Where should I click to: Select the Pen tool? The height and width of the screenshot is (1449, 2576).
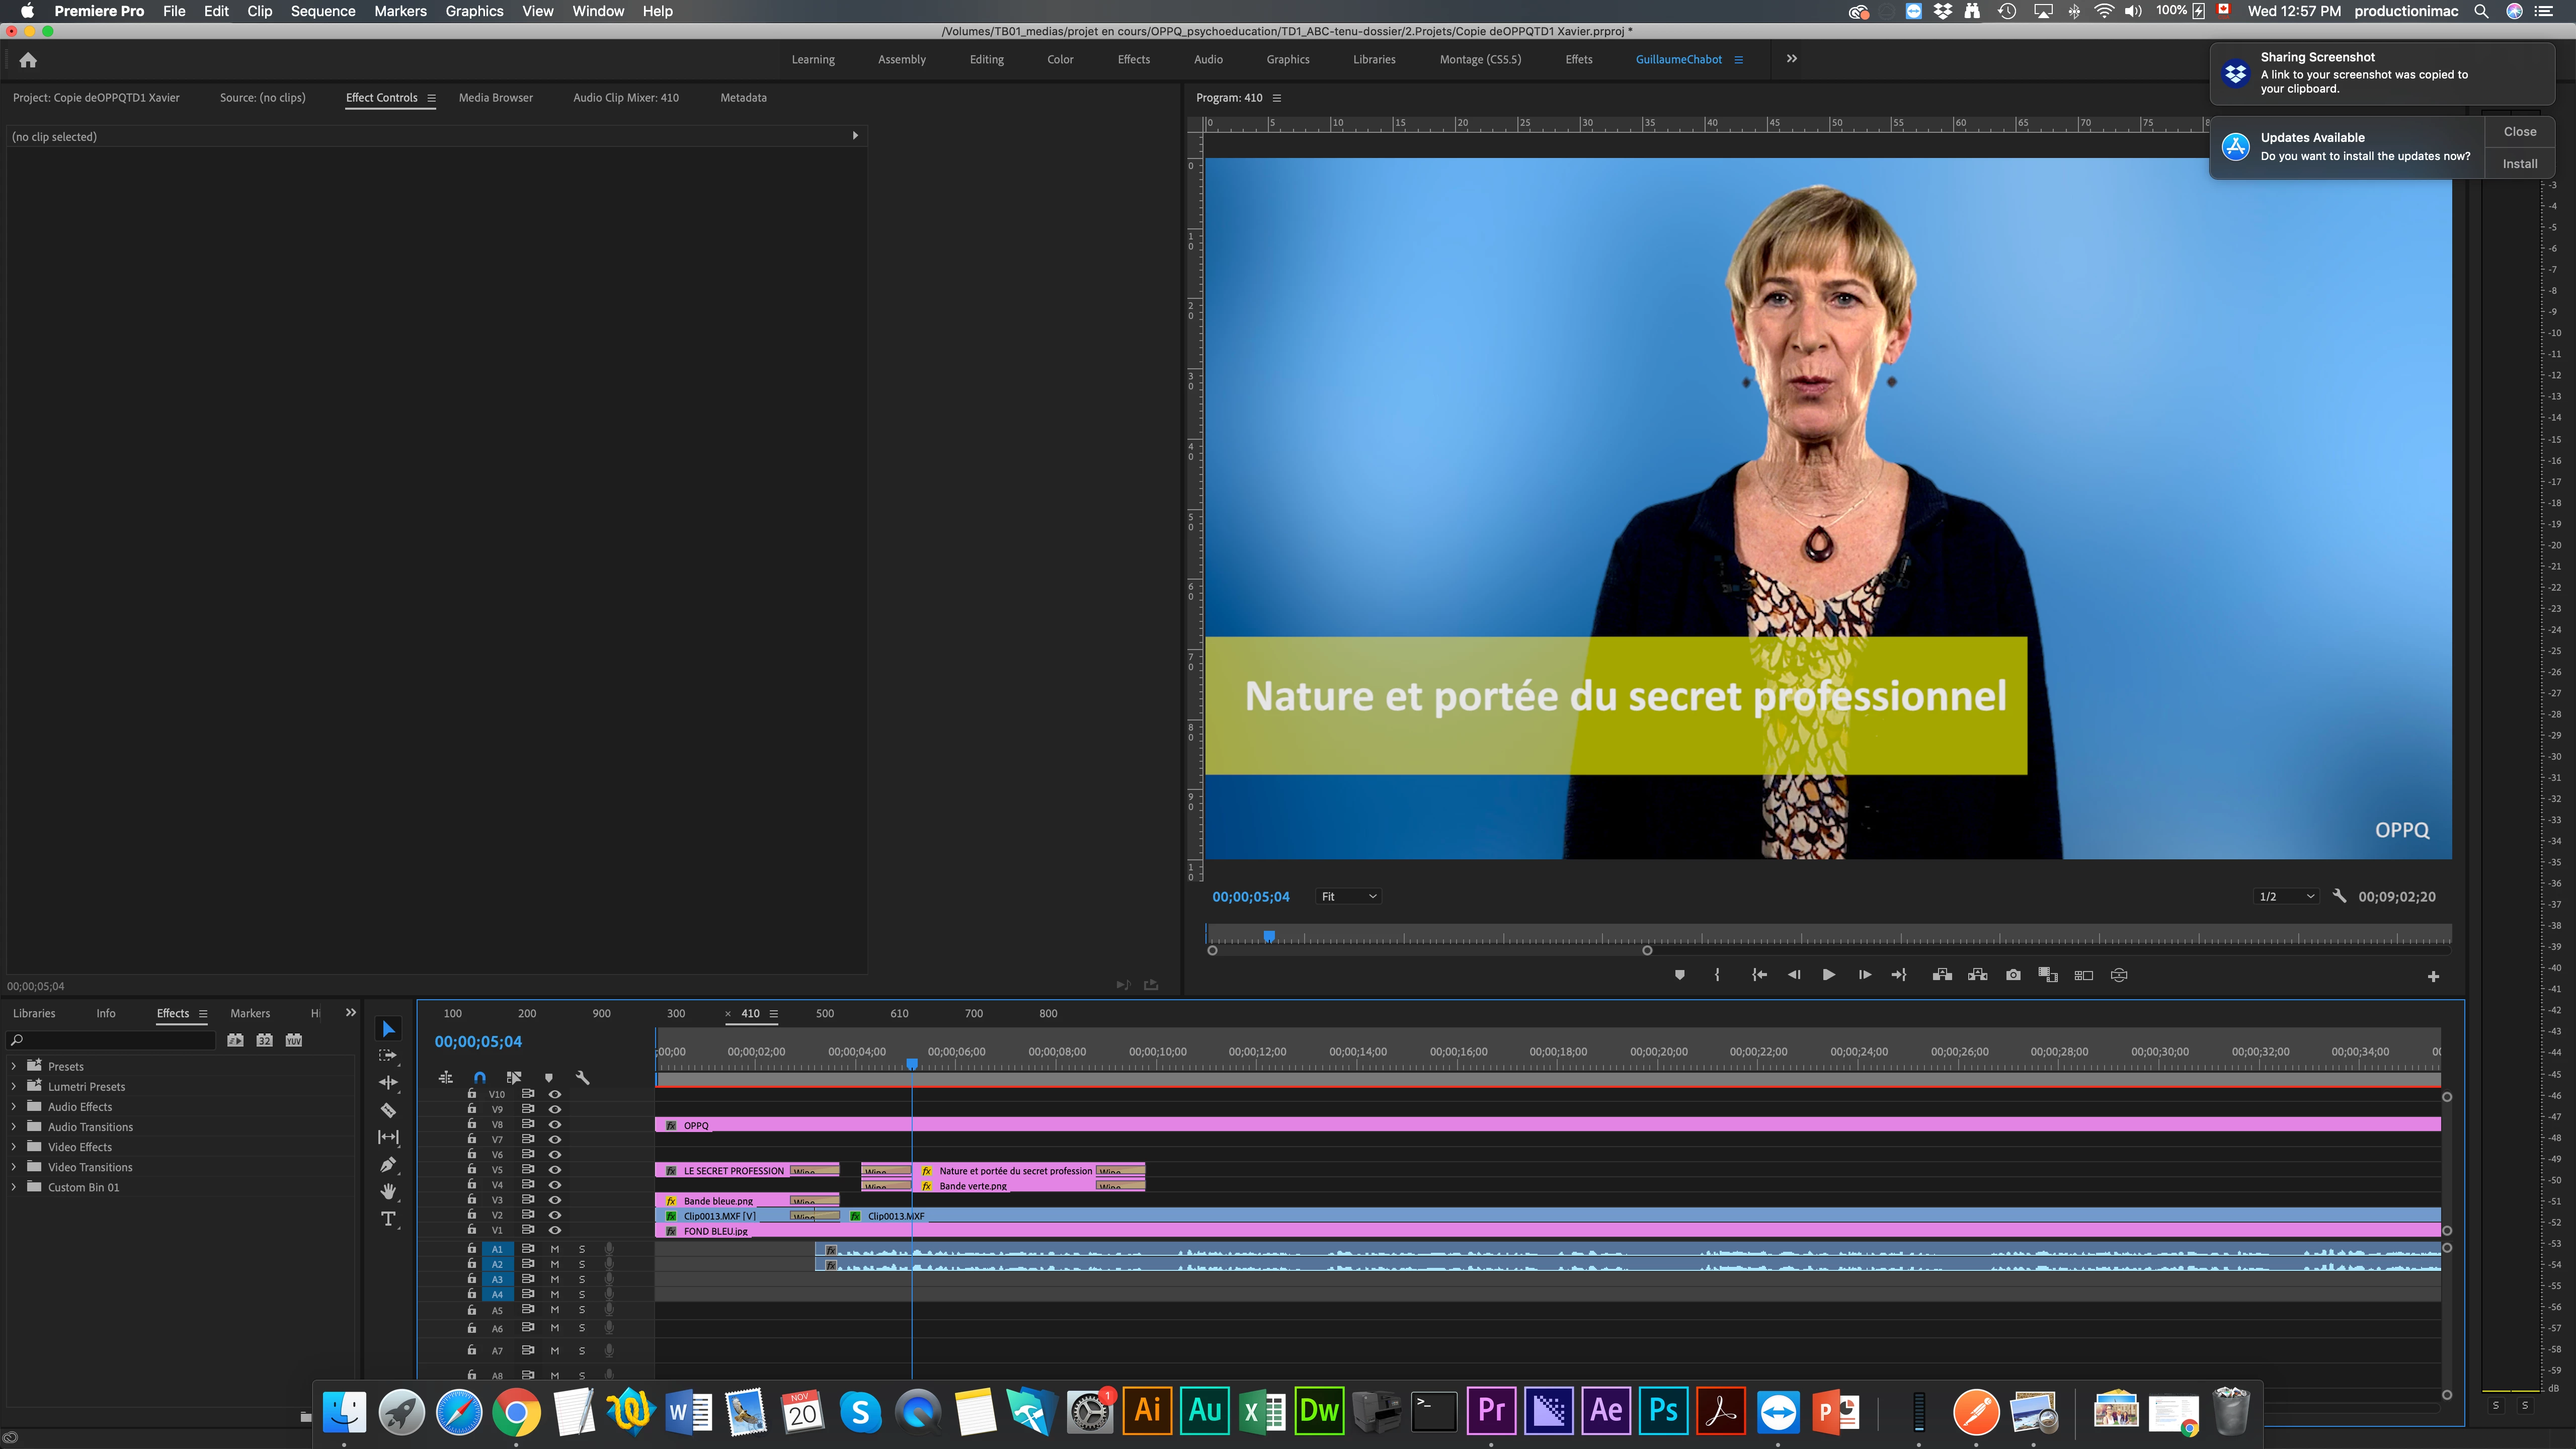(x=388, y=1164)
